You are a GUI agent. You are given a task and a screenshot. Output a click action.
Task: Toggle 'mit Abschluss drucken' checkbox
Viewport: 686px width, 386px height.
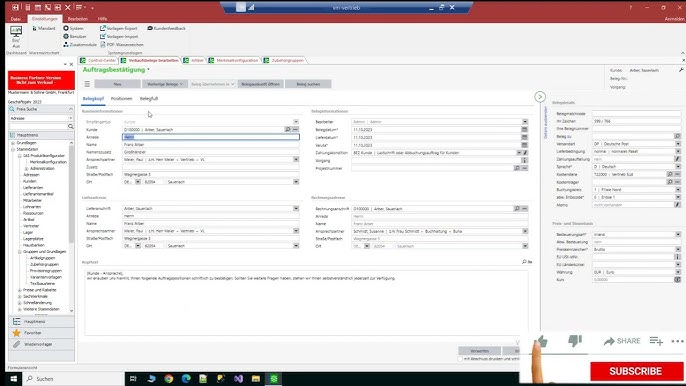460,359
